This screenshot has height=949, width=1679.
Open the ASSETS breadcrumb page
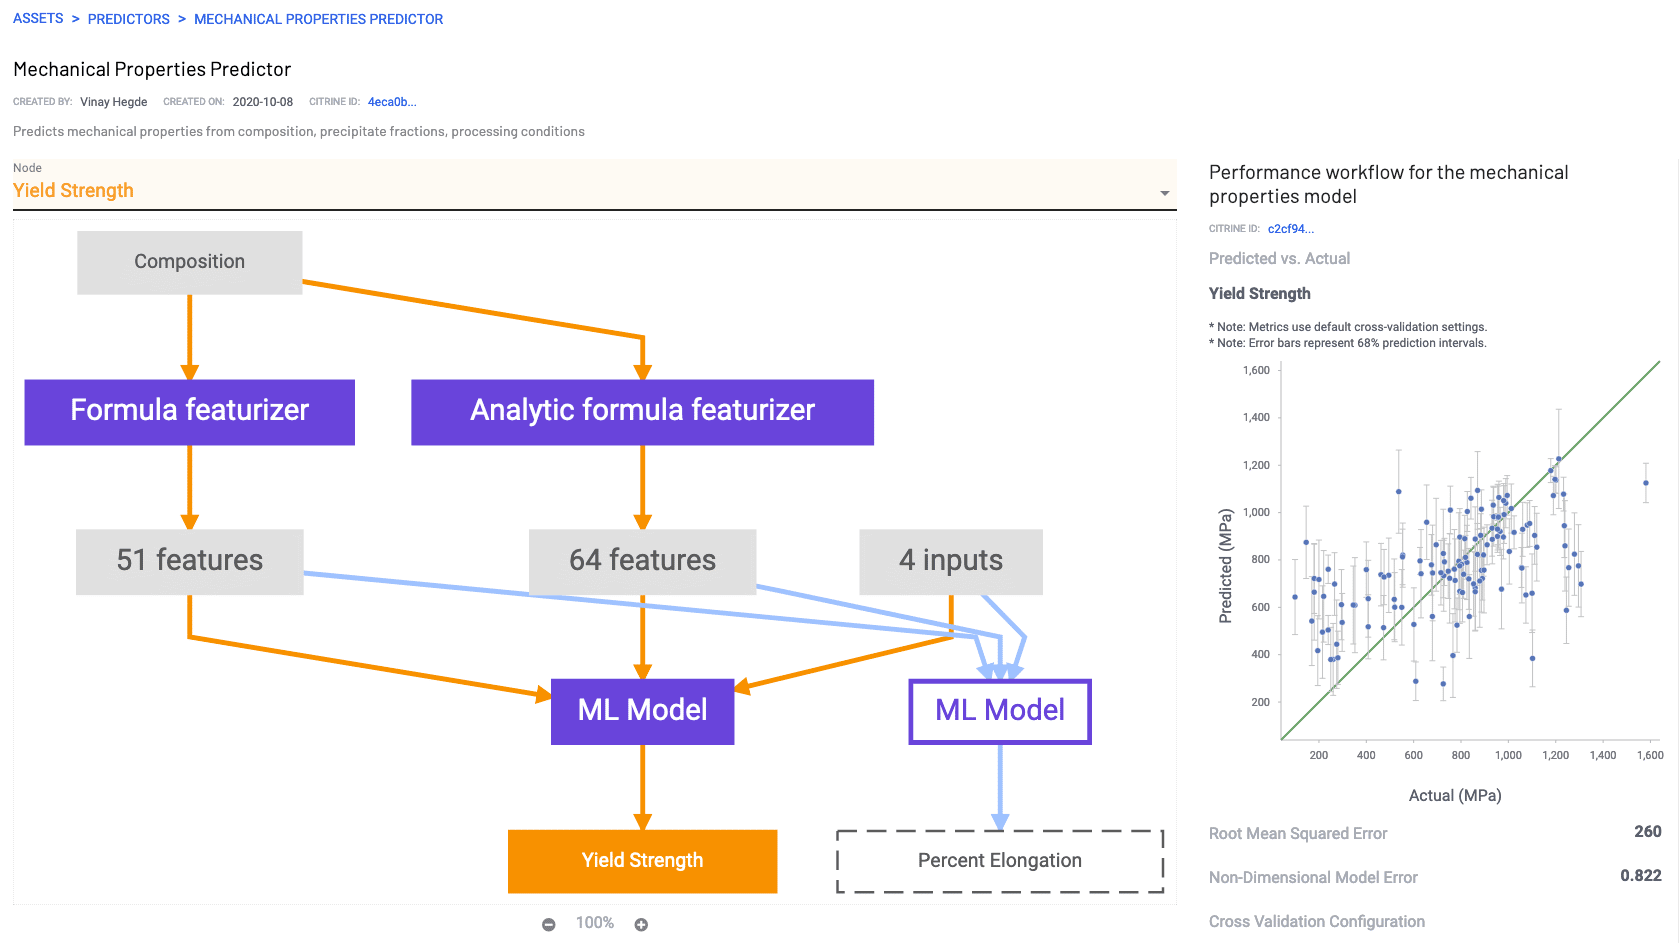coord(37,18)
